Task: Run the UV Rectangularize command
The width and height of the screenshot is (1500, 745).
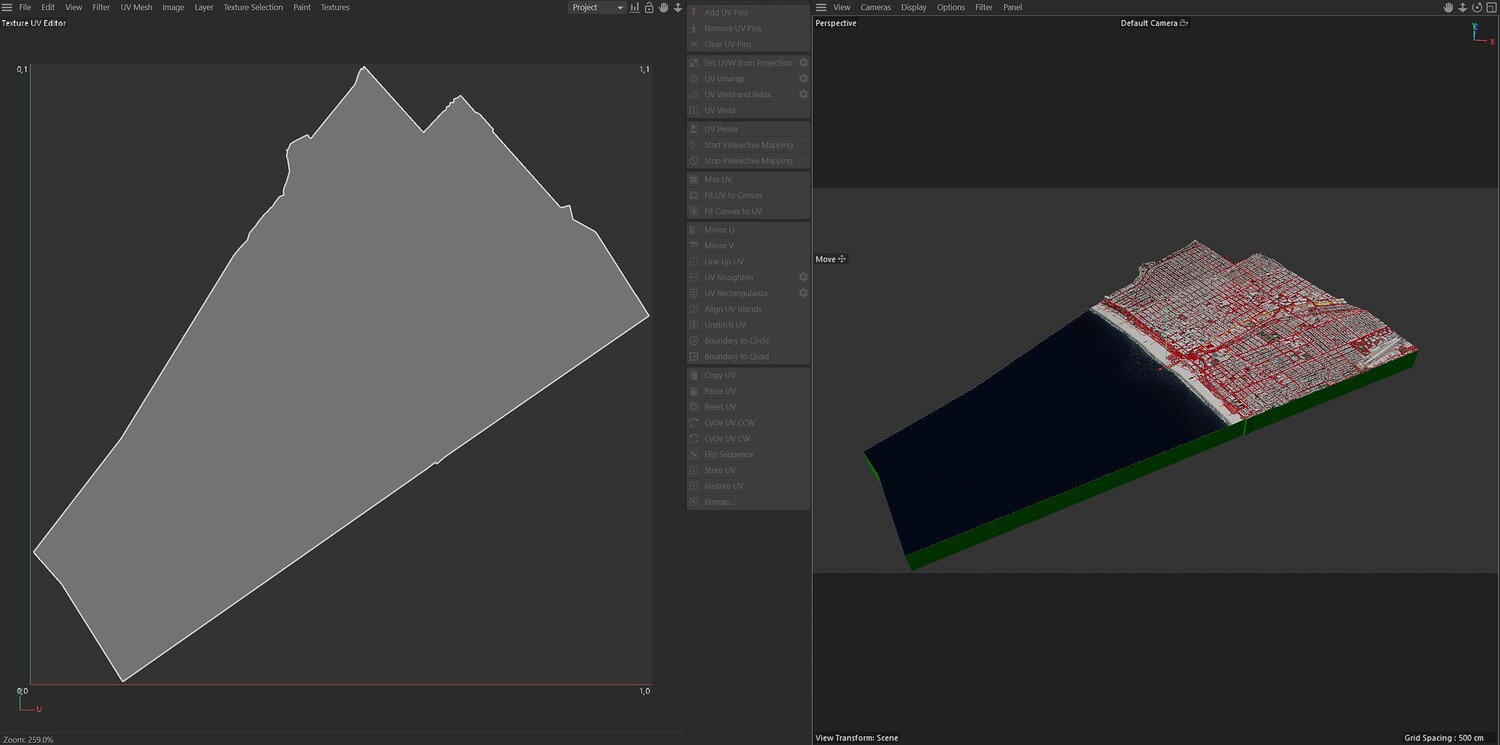Action: [742, 293]
